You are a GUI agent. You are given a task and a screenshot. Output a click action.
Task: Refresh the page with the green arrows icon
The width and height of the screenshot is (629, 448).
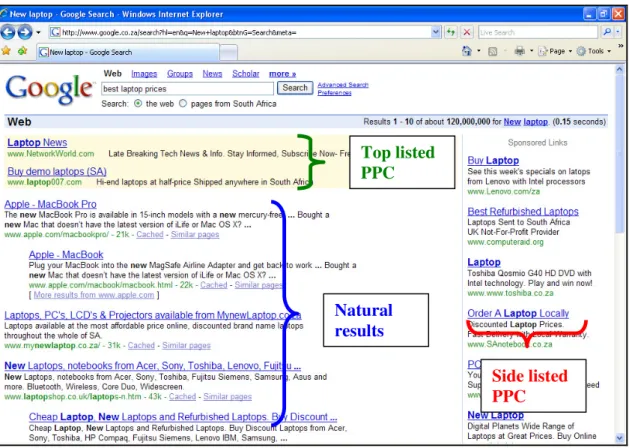click(451, 32)
